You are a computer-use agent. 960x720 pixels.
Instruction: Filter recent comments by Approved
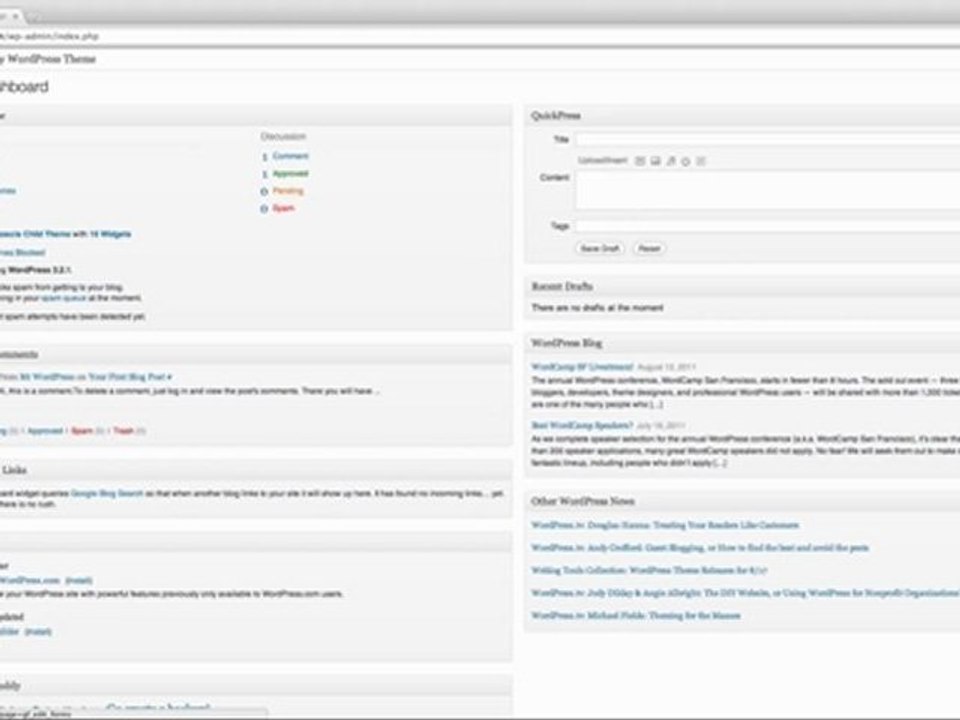45,431
